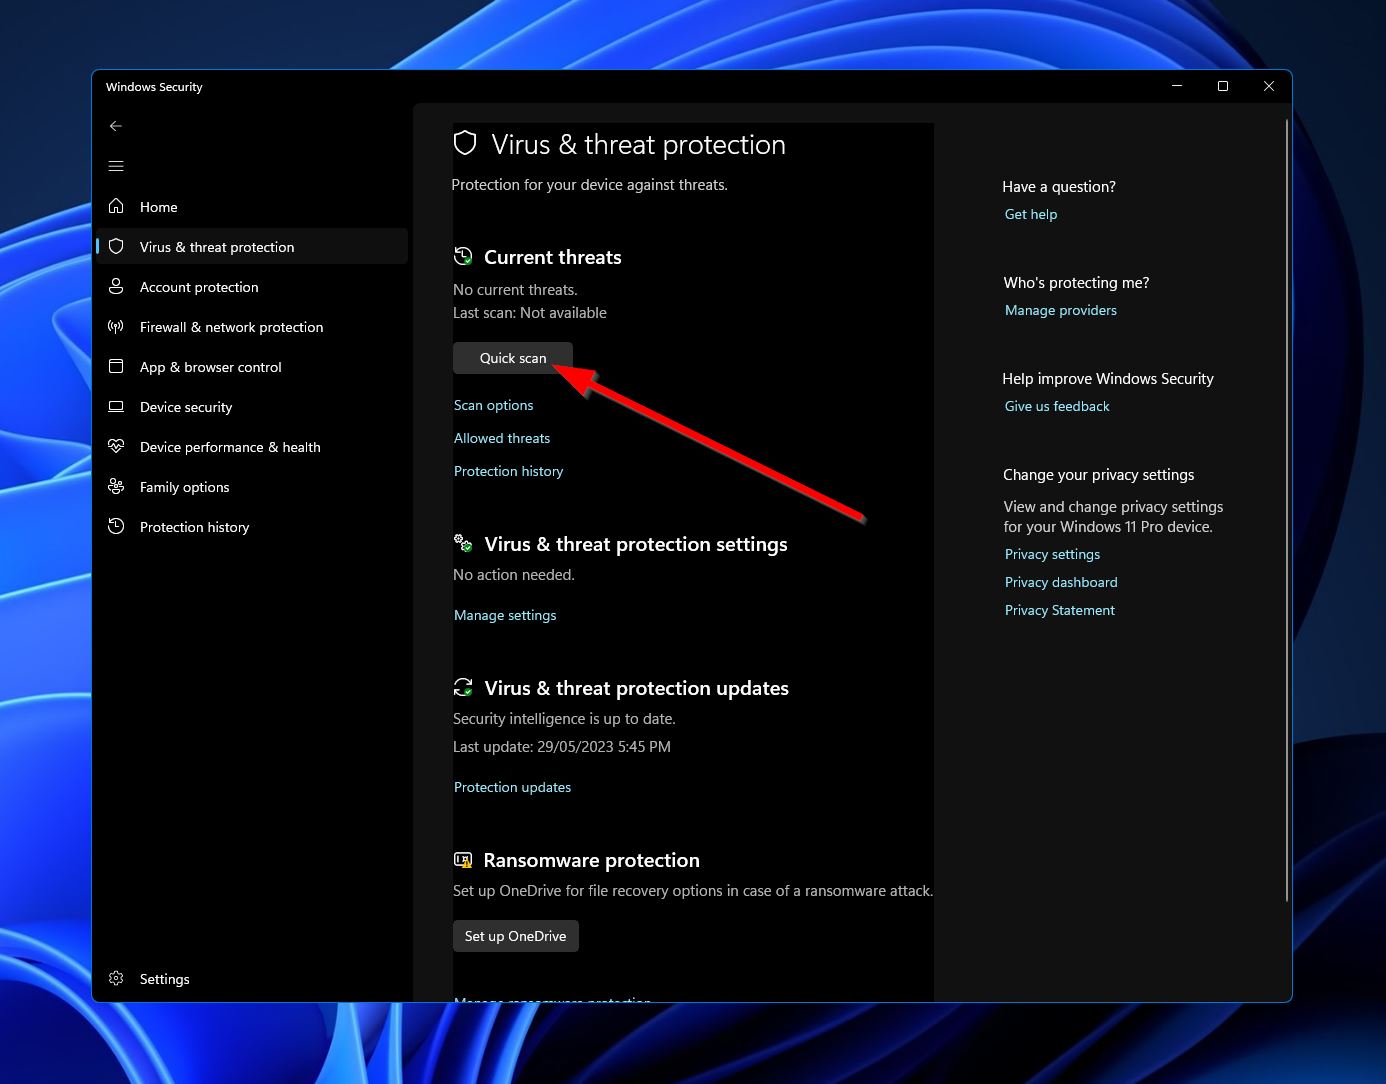Open Allowed threats link
This screenshot has height=1084, width=1386.
(x=502, y=438)
